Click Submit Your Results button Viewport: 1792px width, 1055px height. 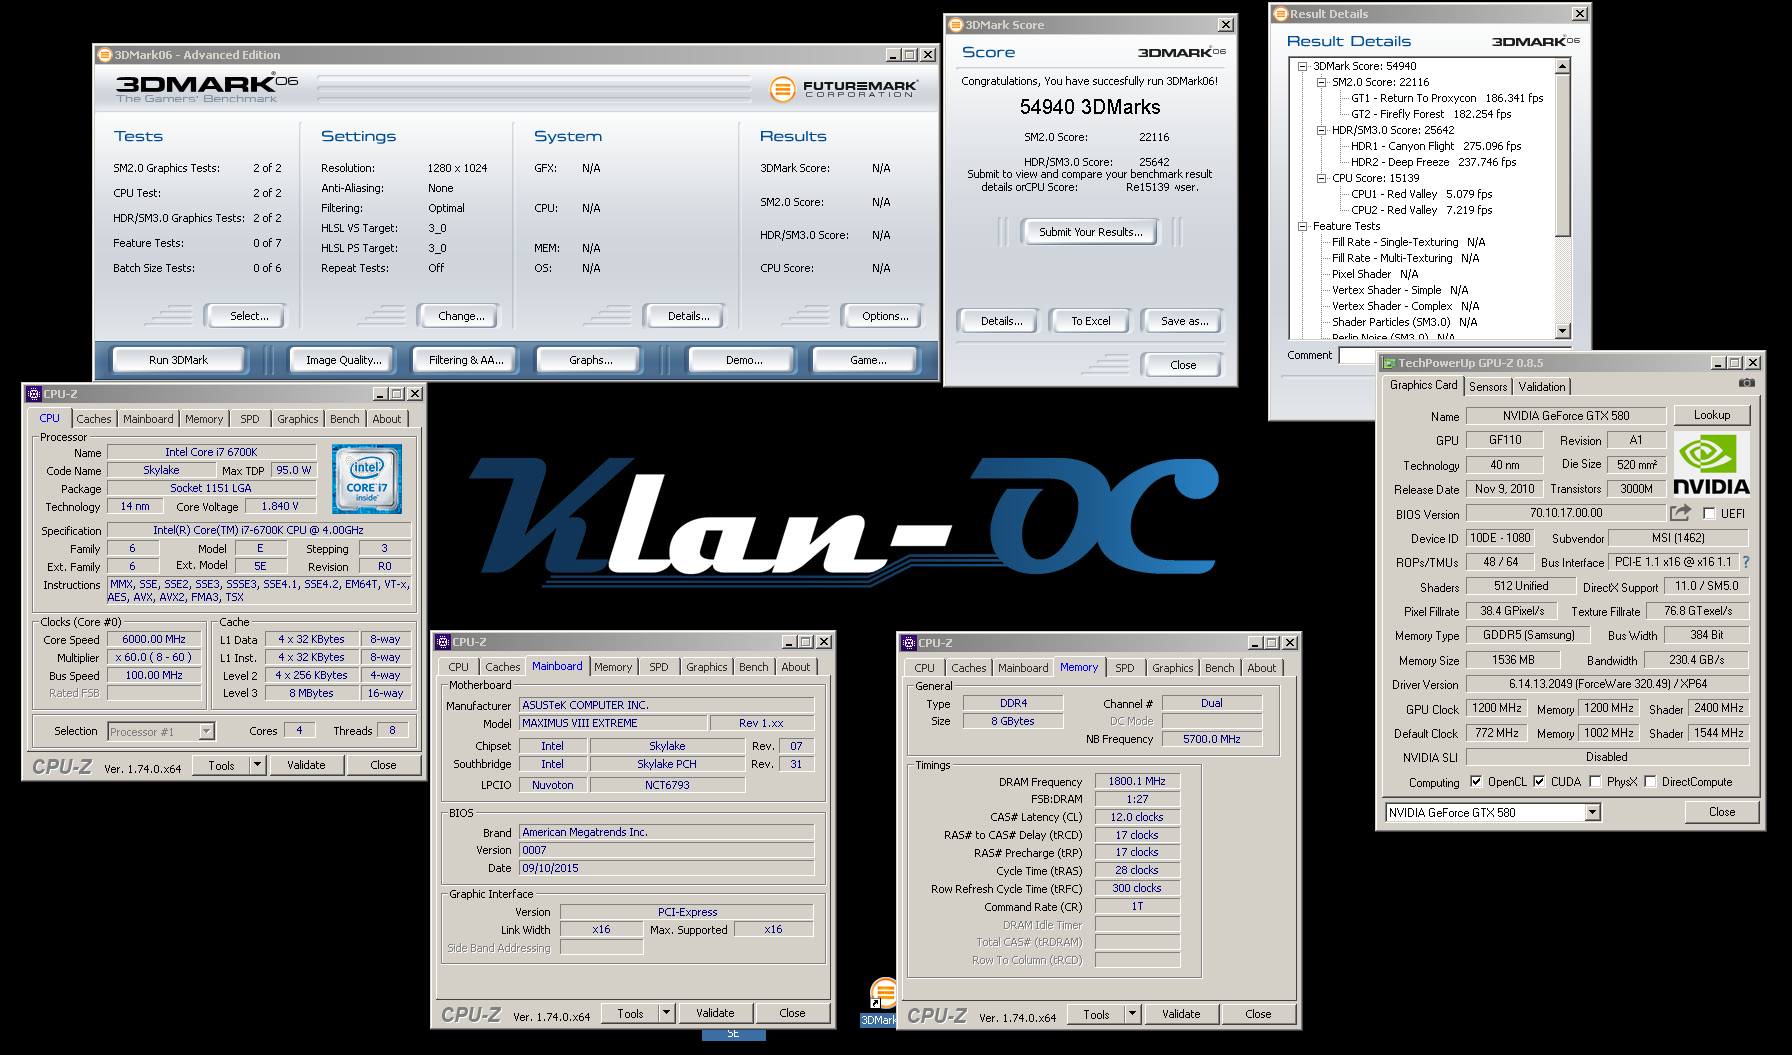[1090, 232]
